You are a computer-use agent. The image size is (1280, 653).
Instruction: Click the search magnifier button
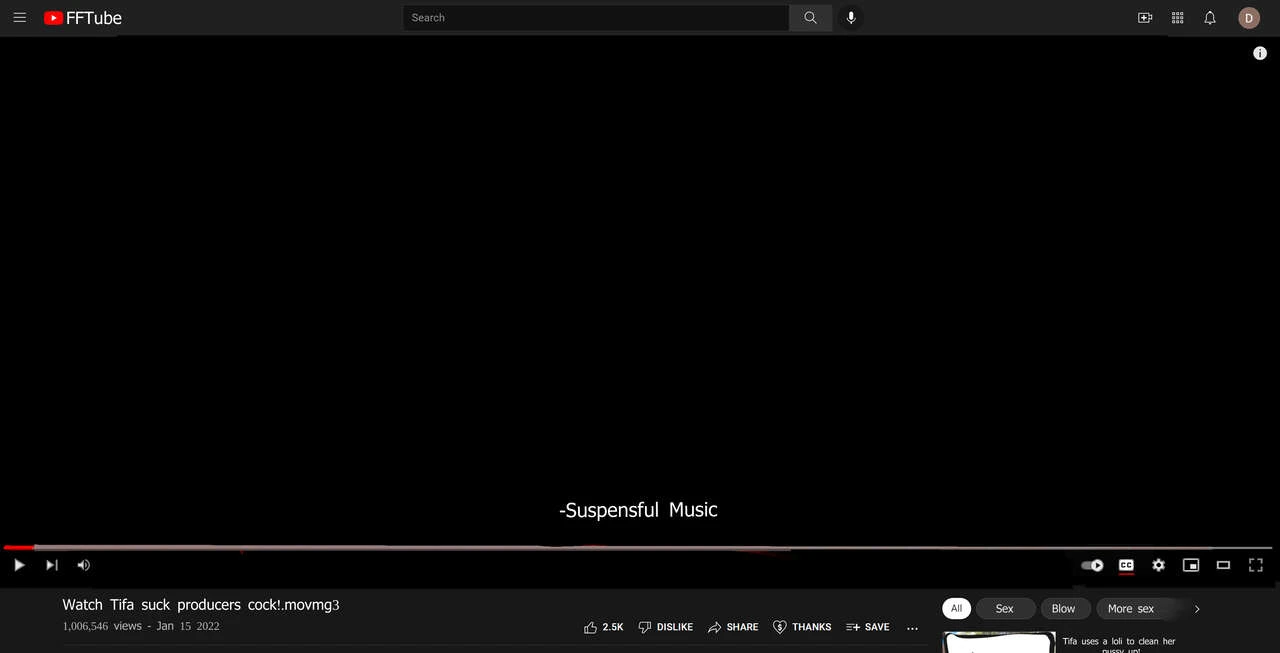(x=810, y=17)
